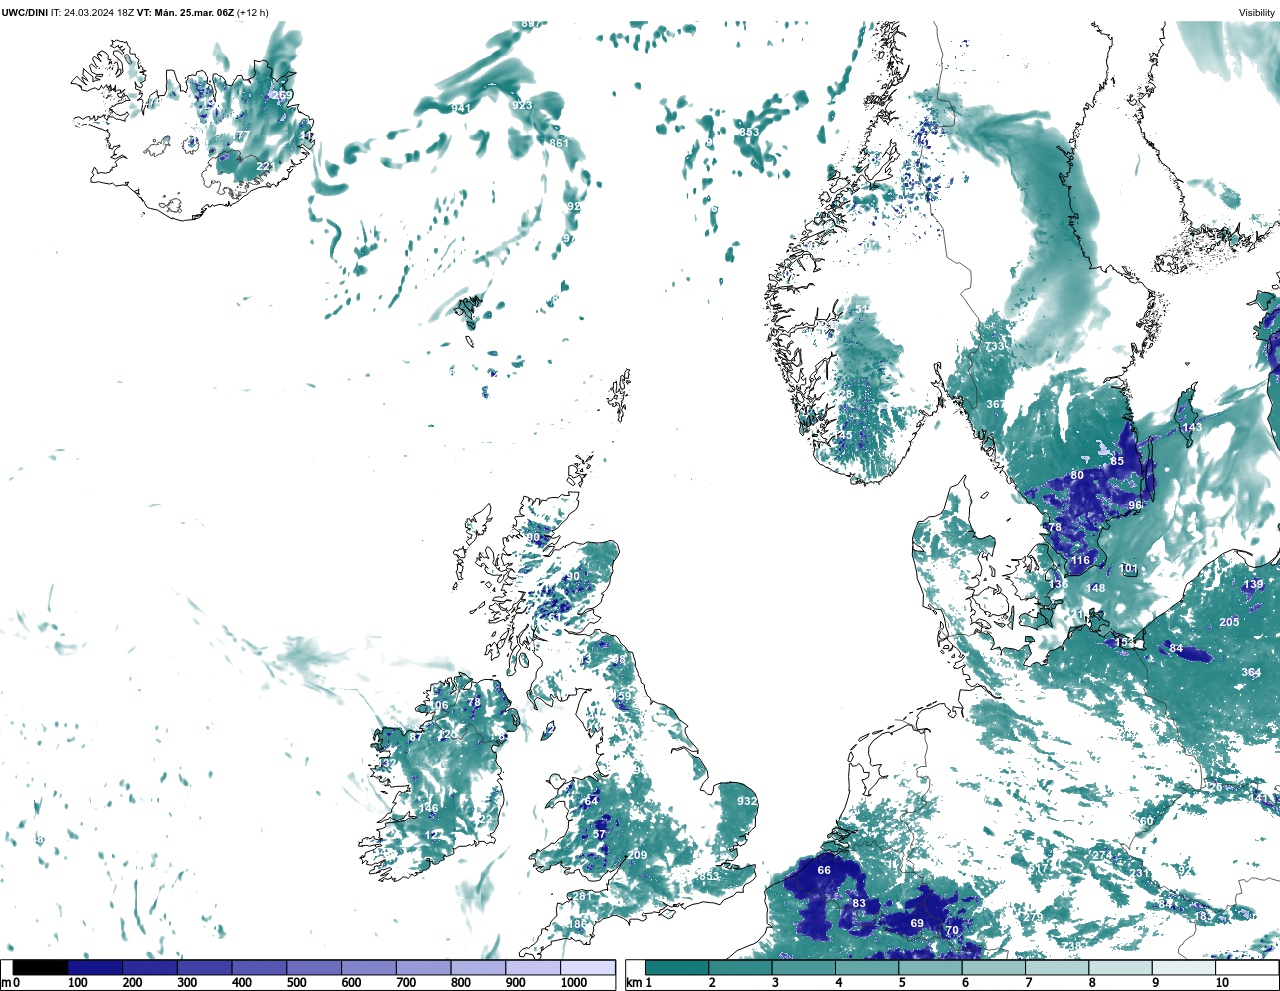
Task: Click map value '861' on the map
Action: coord(559,143)
